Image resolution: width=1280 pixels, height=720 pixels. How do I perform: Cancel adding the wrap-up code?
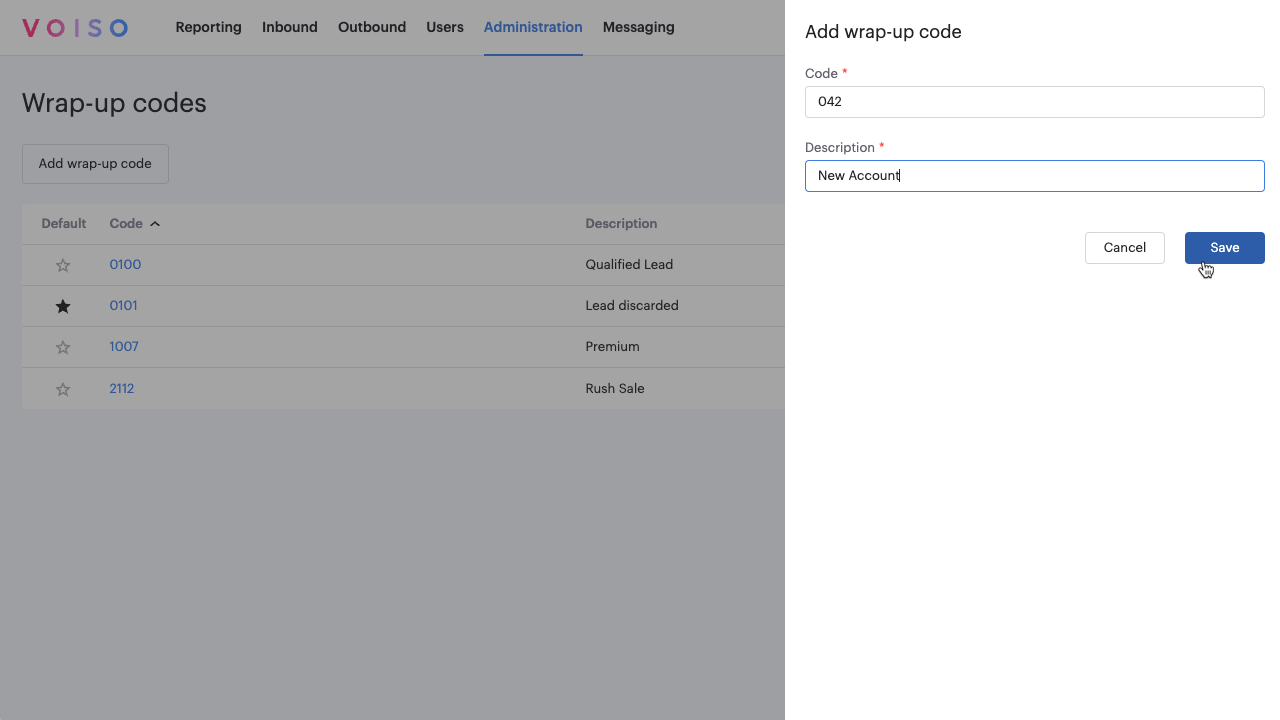pos(1124,248)
